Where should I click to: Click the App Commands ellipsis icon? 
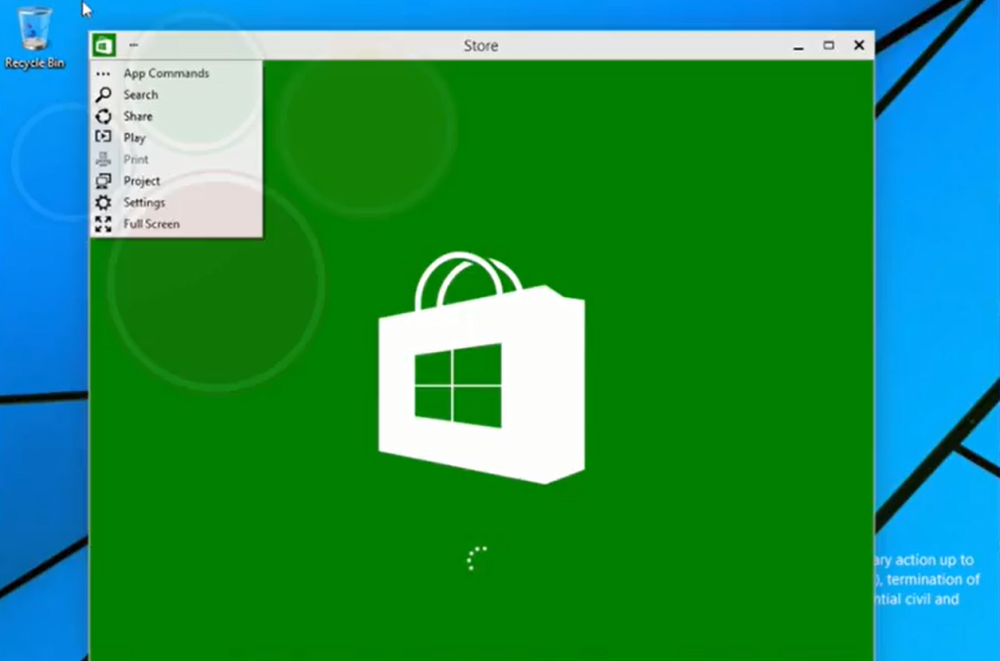pyautogui.click(x=103, y=73)
